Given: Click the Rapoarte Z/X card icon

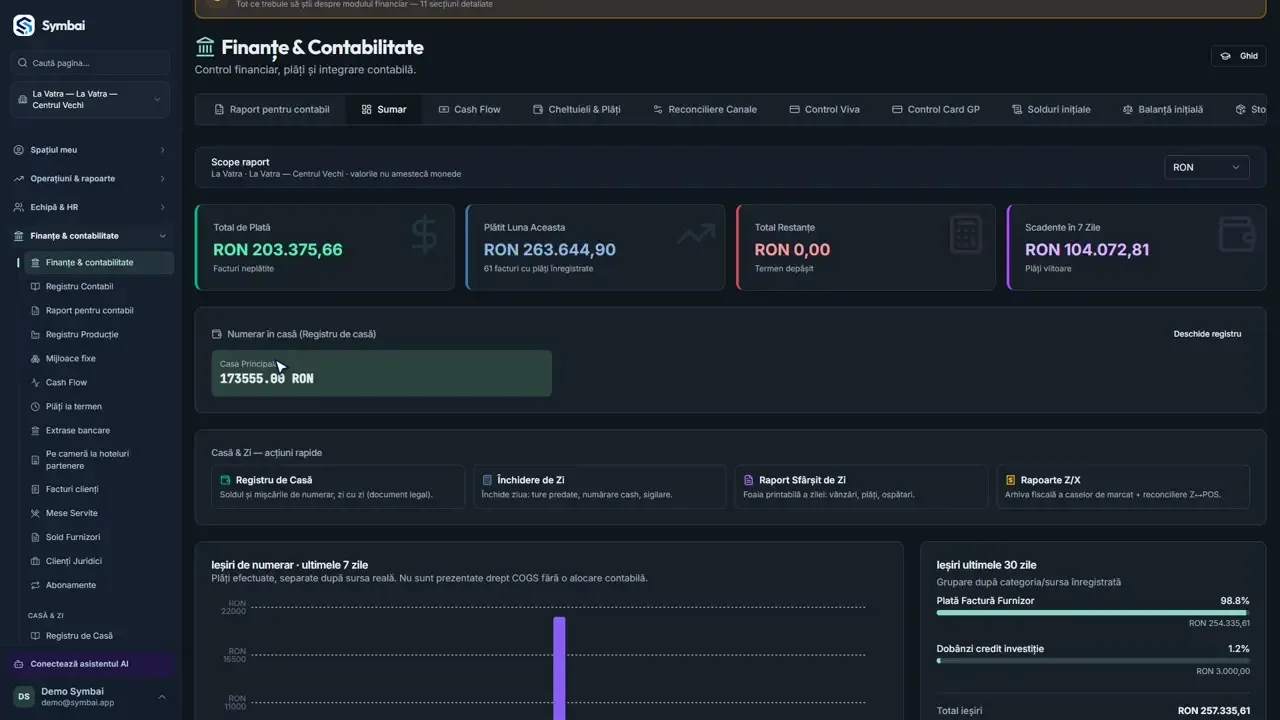Looking at the screenshot, I should [x=1011, y=480].
